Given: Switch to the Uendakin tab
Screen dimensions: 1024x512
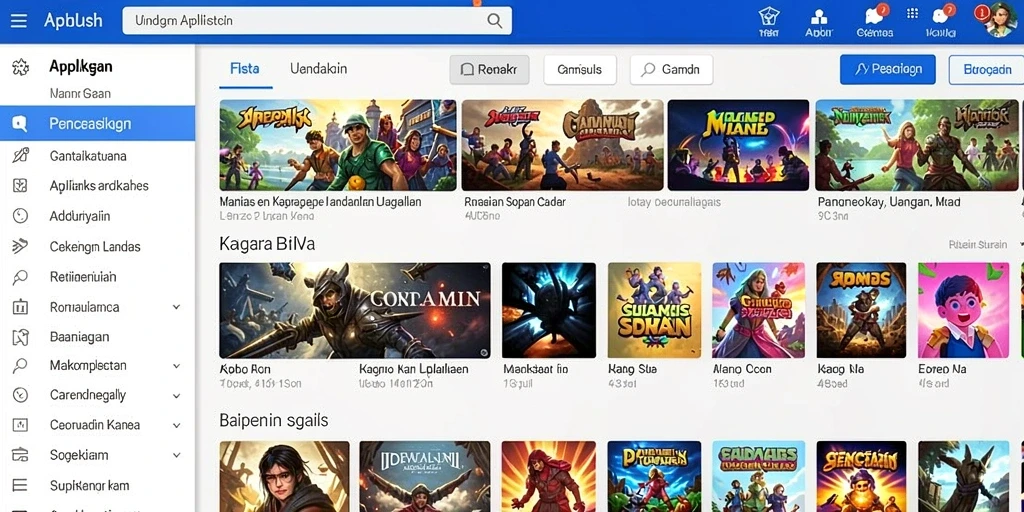Looking at the screenshot, I should [x=318, y=69].
